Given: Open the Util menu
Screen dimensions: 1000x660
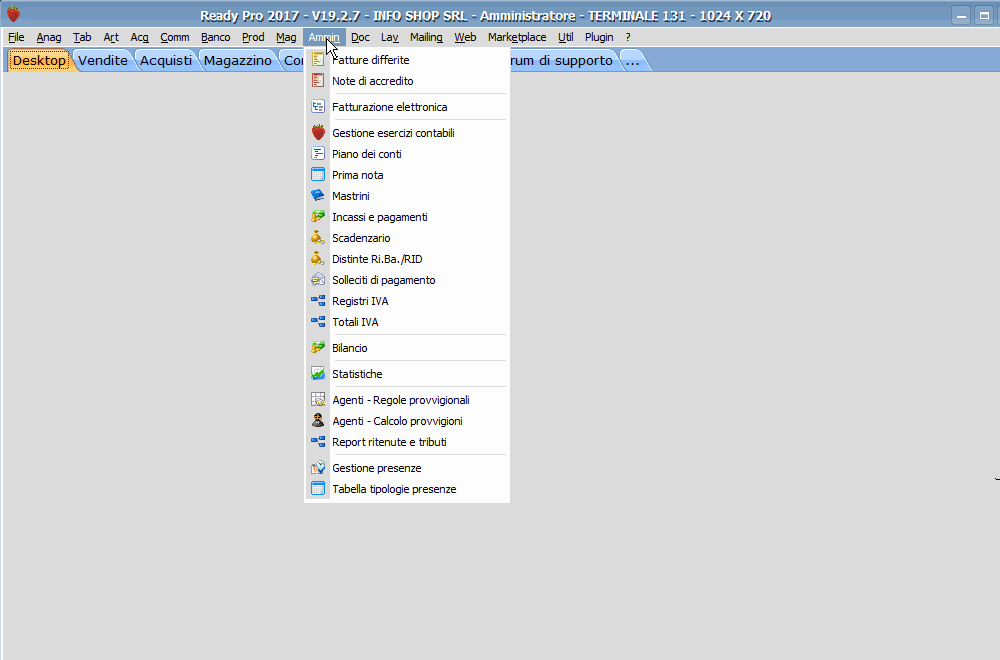Looking at the screenshot, I should pos(566,37).
